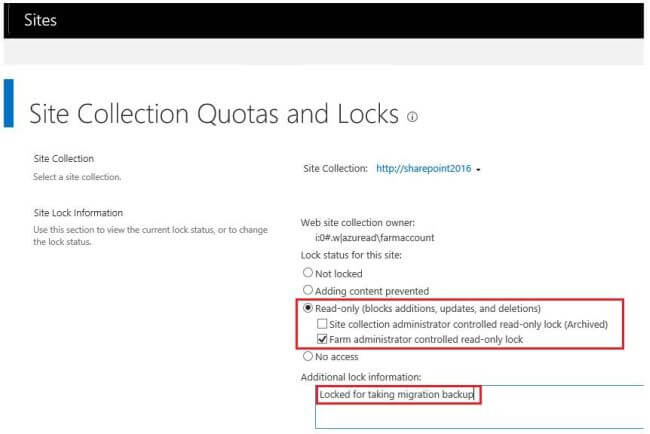The image size is (650, 434).
Task: Uncheck Farm administrator controlled read-only lock
Action: [322, 340]
